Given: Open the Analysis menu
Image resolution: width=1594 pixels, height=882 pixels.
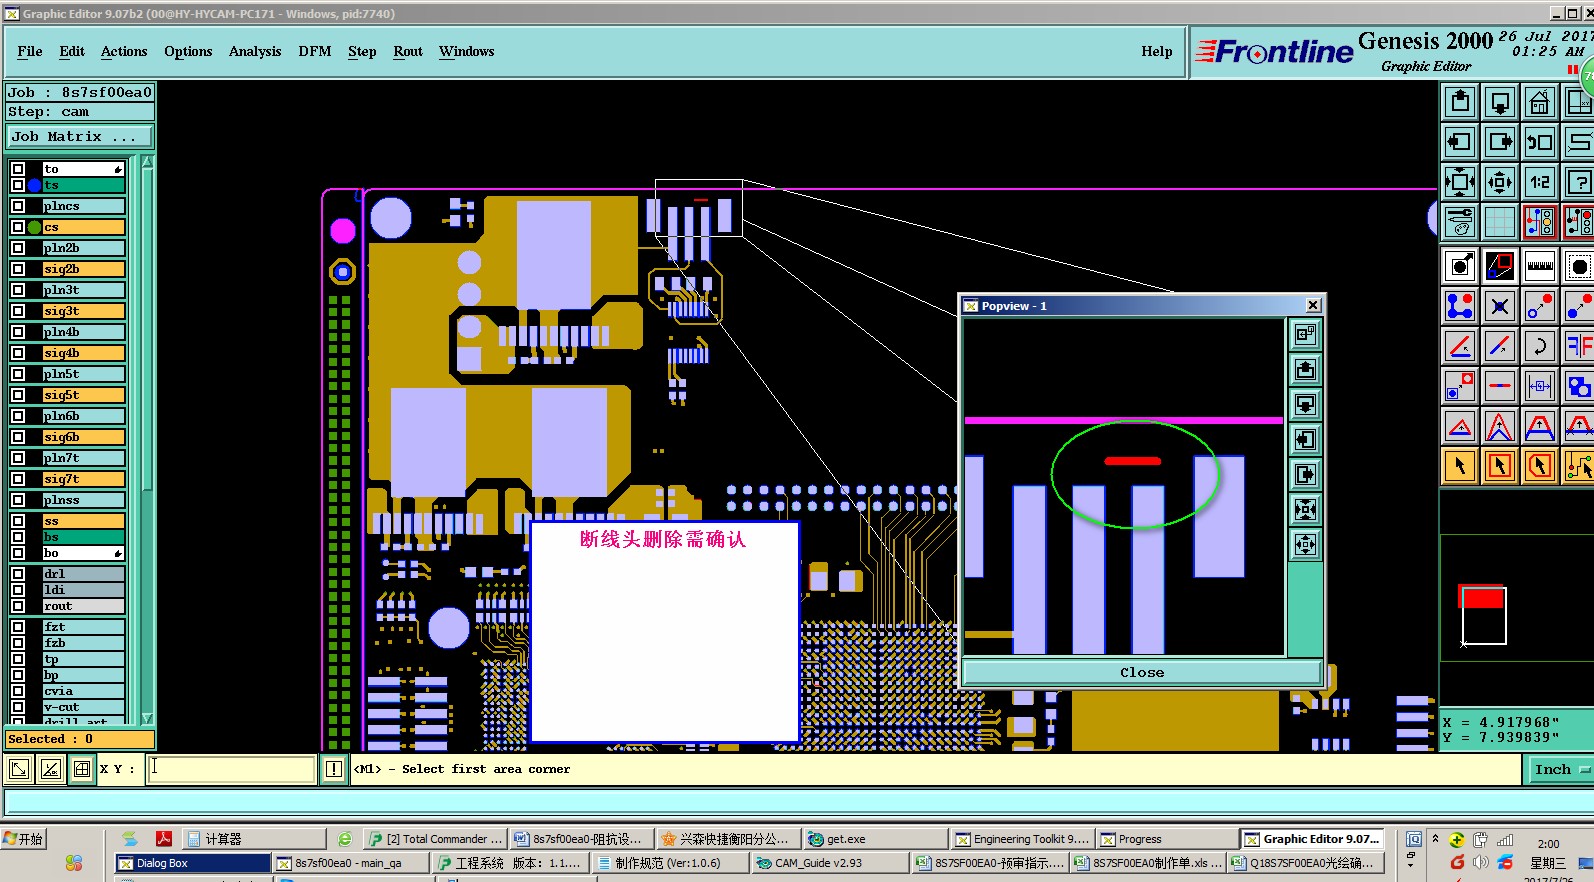Looking at the screenshot, I should 255,51.
